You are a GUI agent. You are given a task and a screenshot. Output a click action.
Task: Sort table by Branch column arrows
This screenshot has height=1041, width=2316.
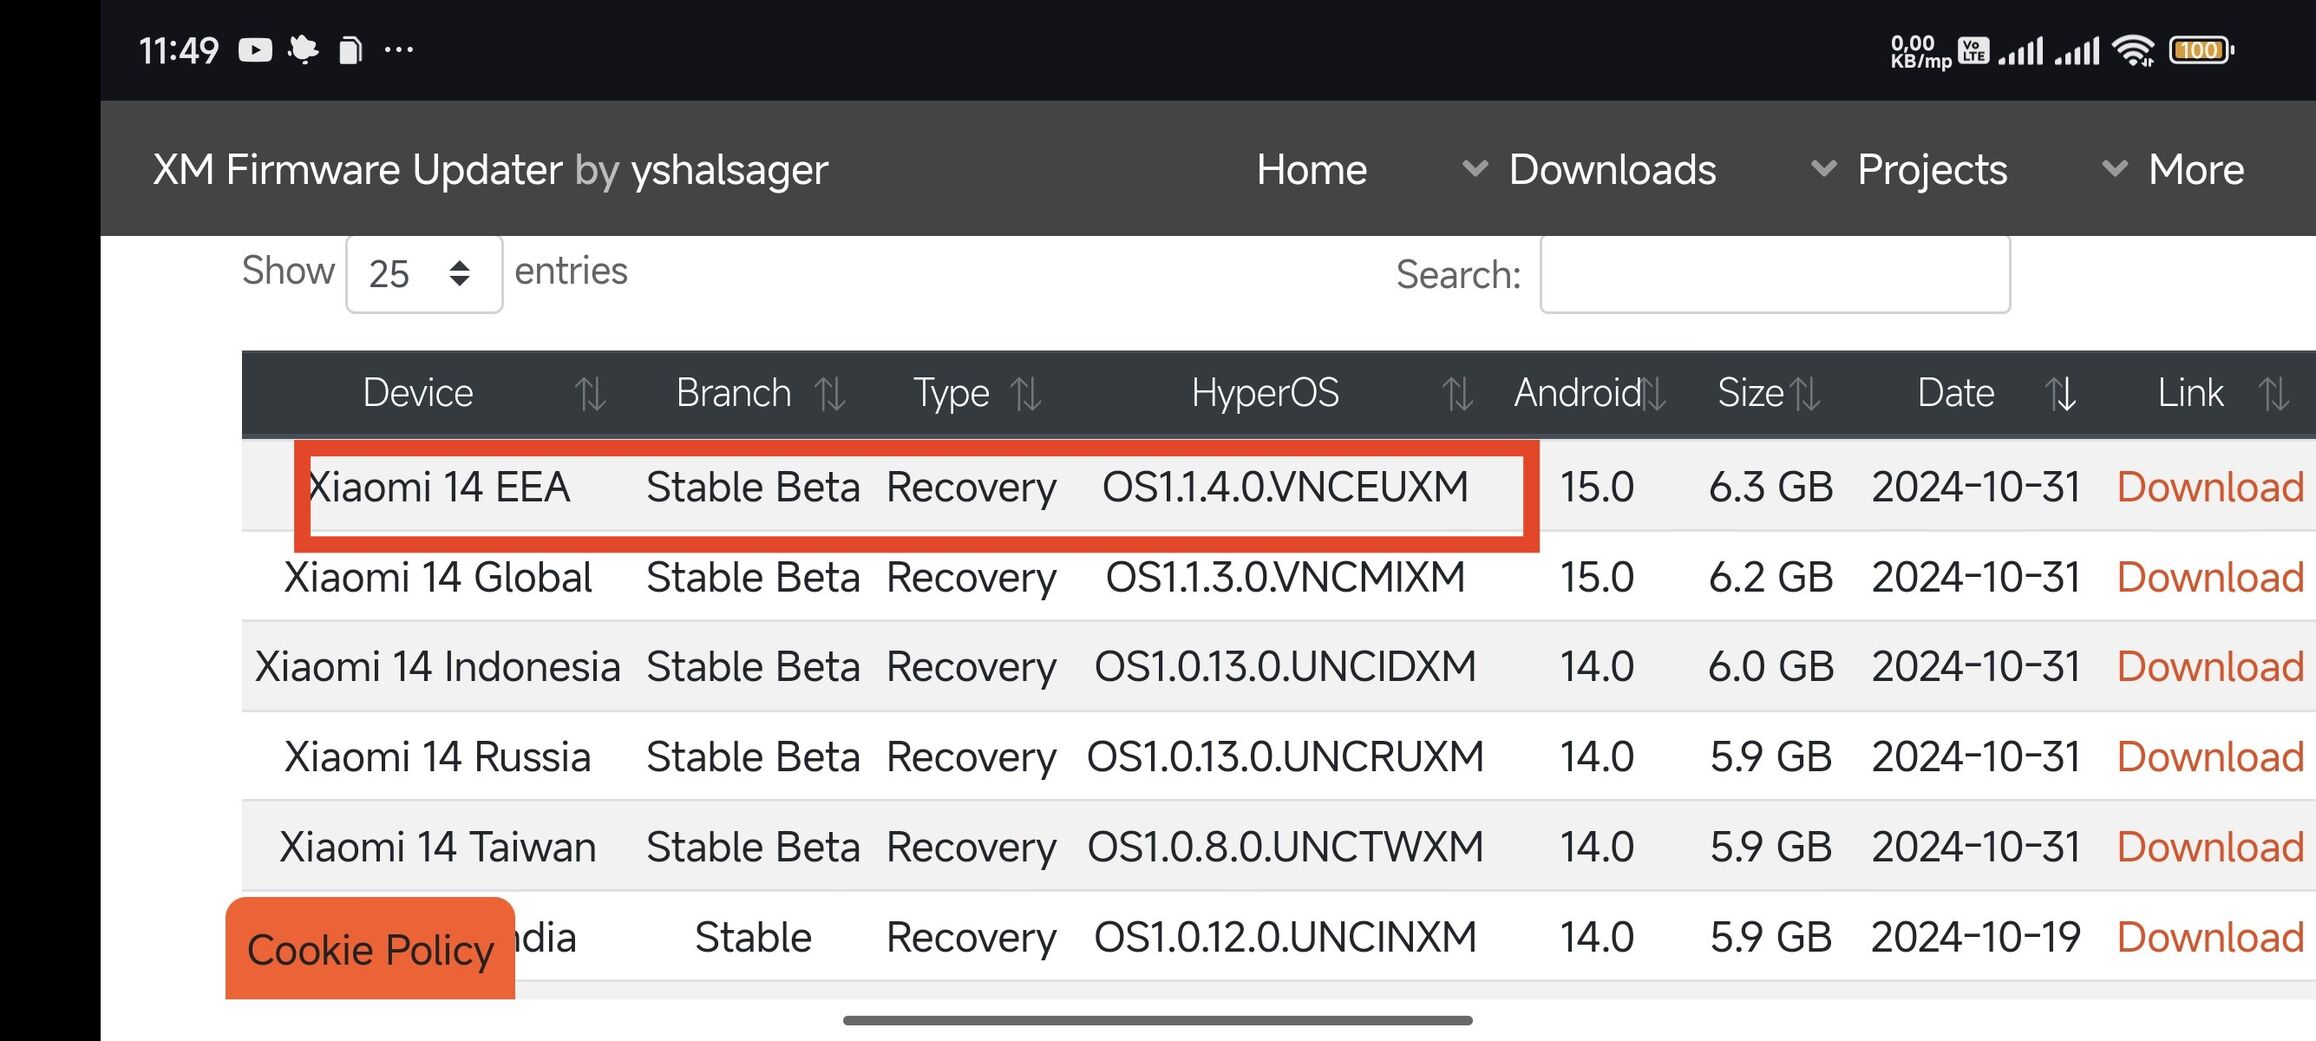(x=830, y=394)
